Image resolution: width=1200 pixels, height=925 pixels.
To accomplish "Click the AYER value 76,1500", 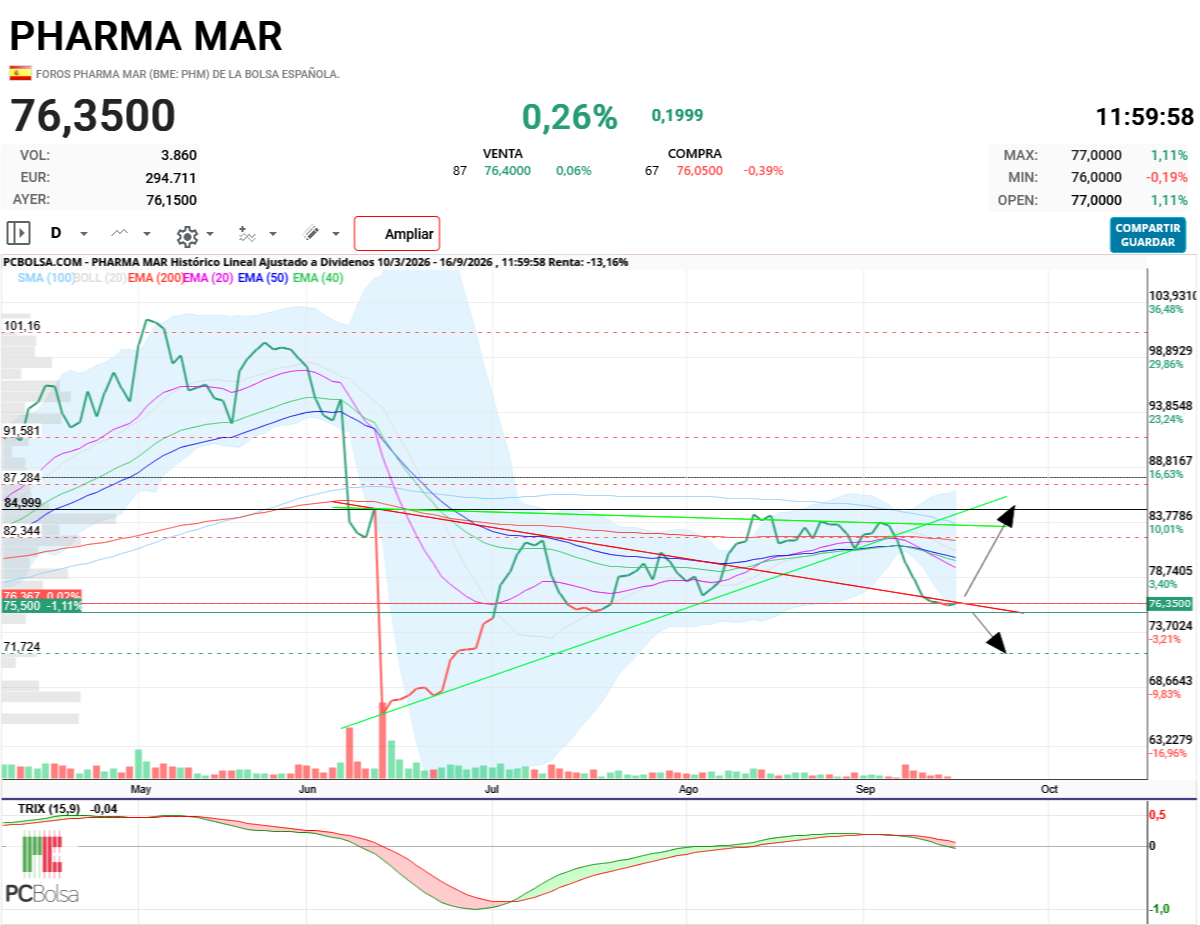I will coord(172,199).
